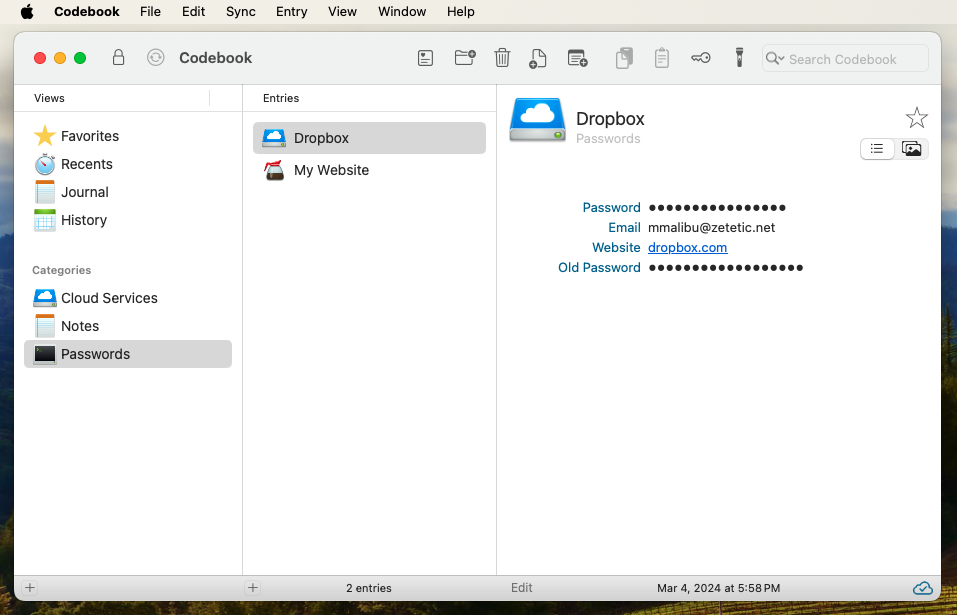Open the dropbox.com website link
This screenshot has height=615, width=957.
(x=687, y=248)
